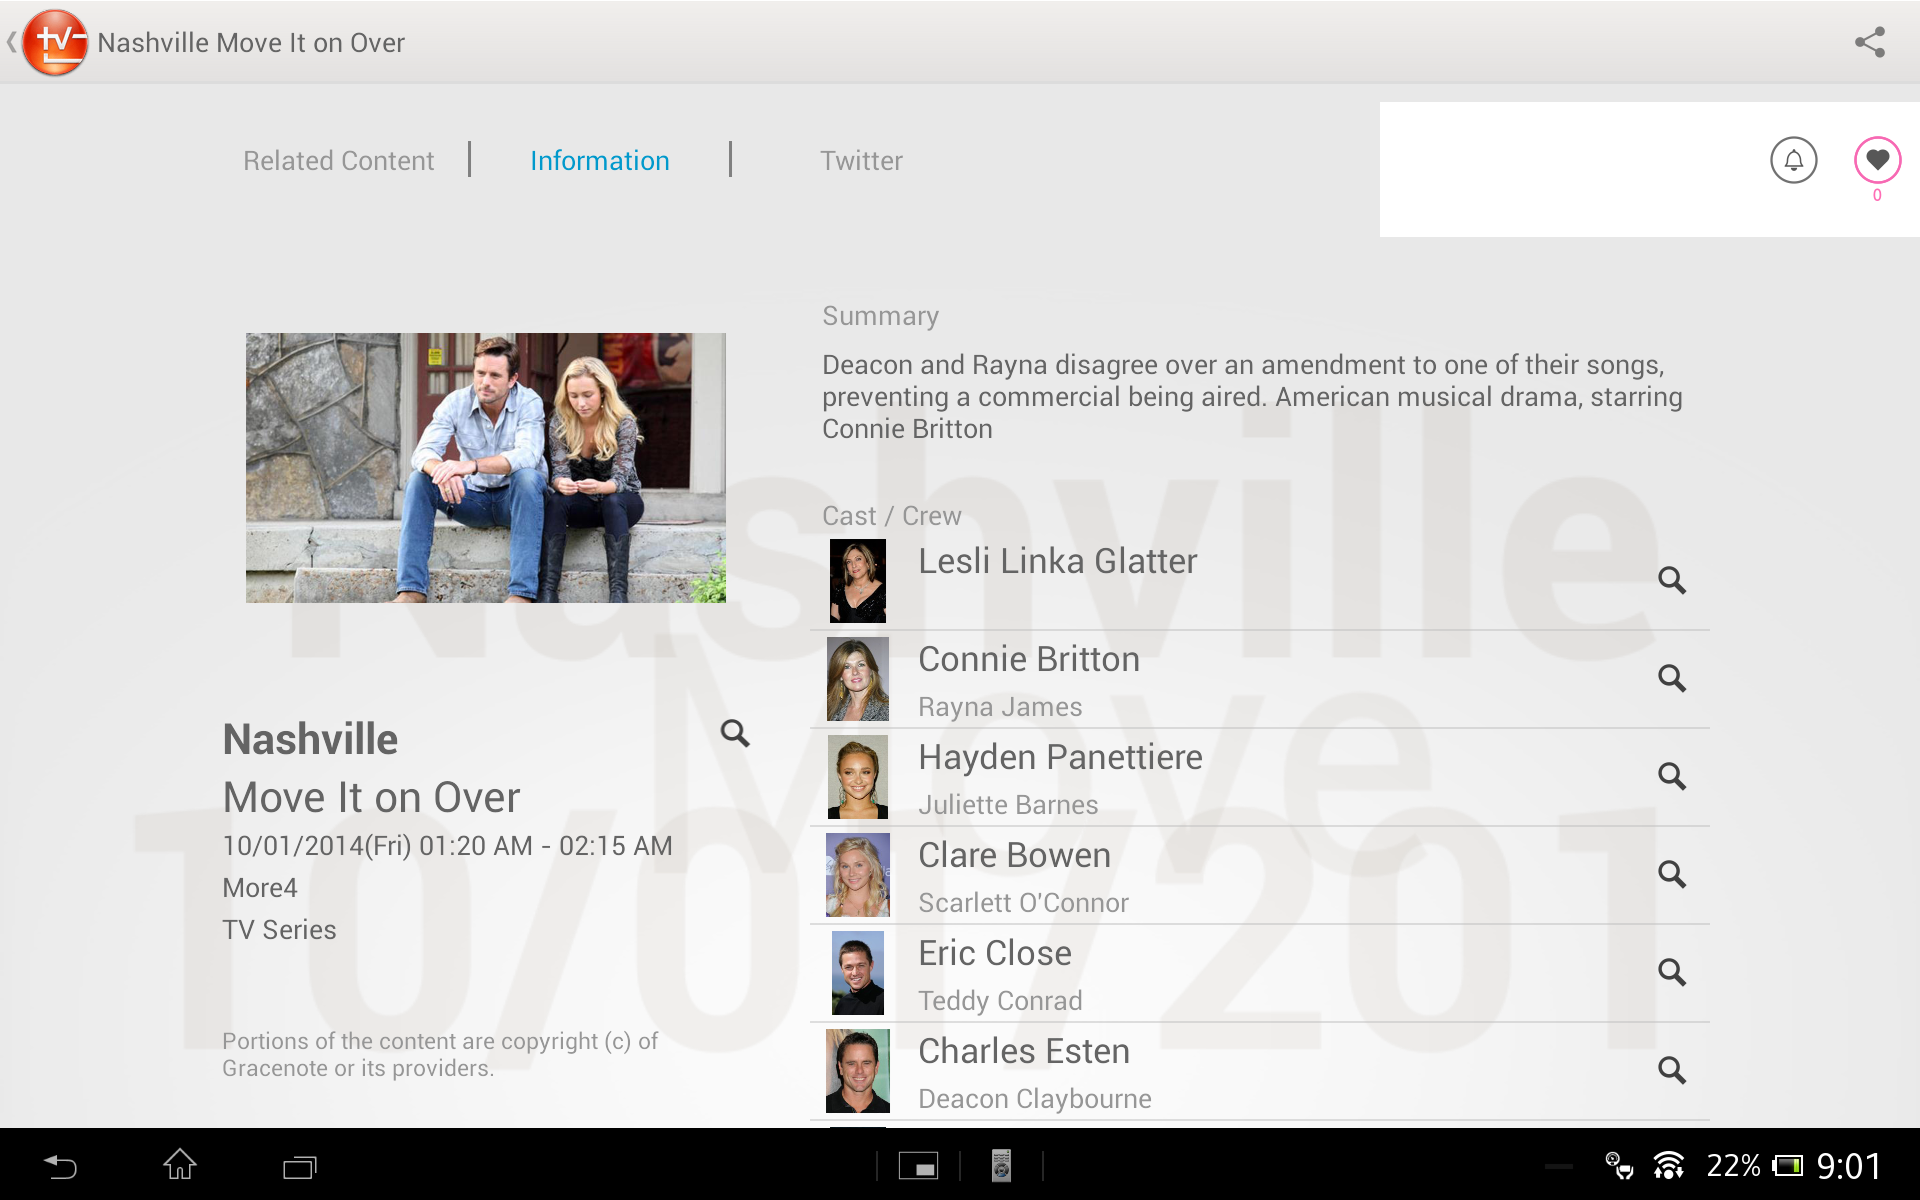Search for Hayden Panettiere via the magnifier
Screen dimensions: 1920x1200
pos(1672,776)
